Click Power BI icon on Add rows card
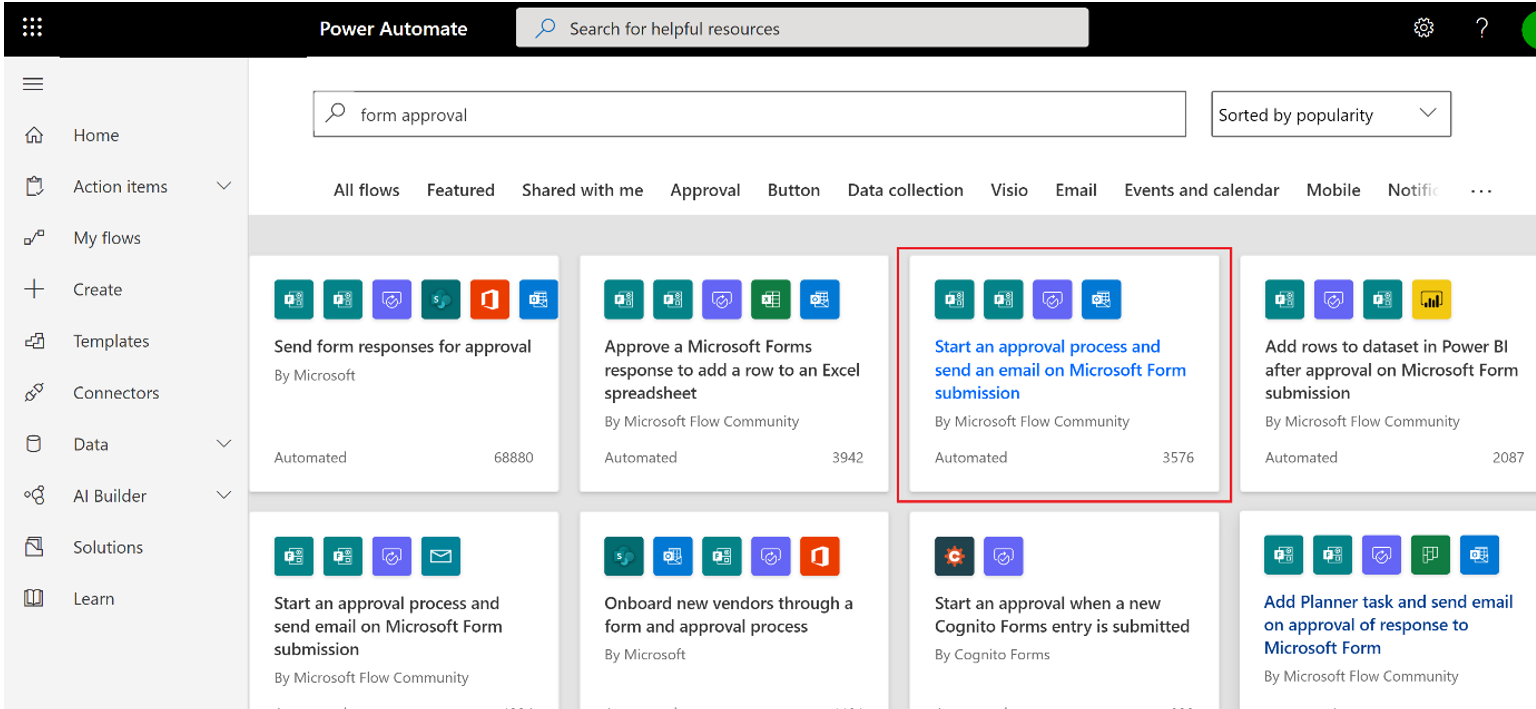 (1431, 298)
